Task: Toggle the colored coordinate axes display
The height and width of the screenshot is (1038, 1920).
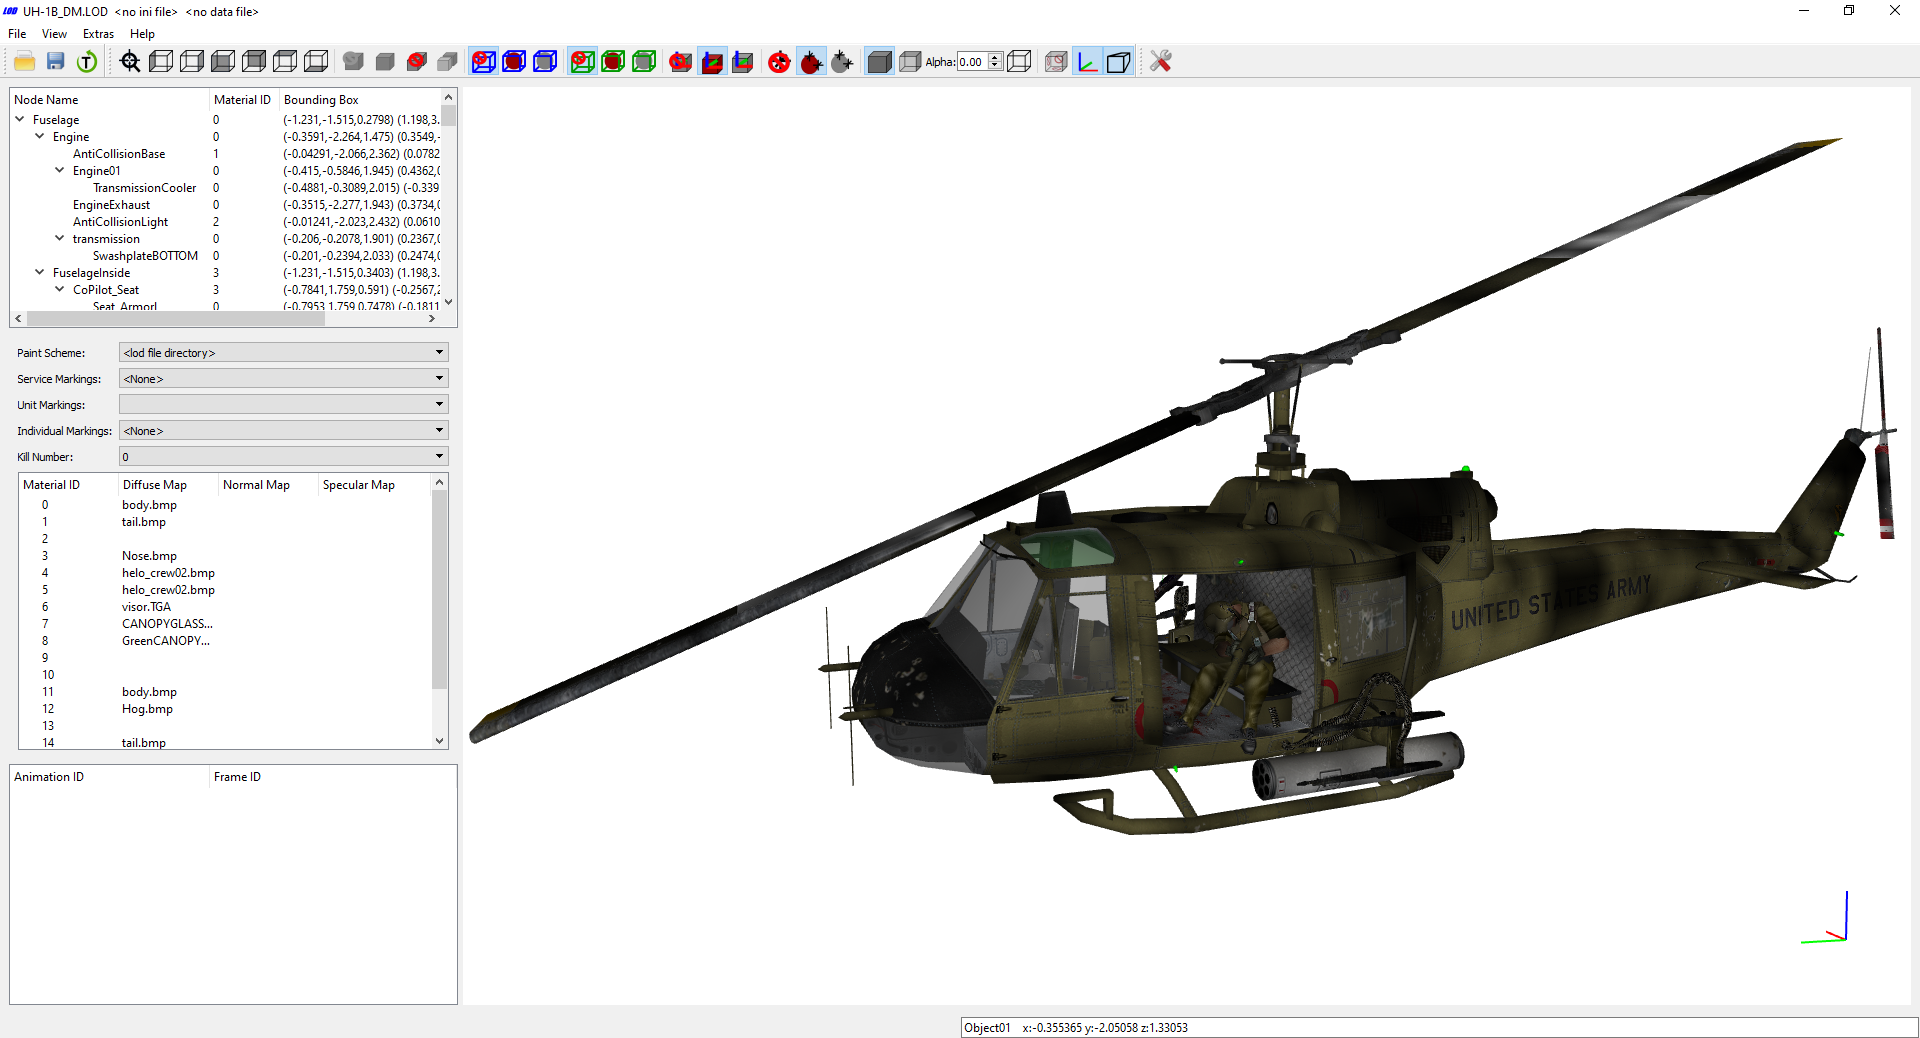Action: tap(1087, 62)
